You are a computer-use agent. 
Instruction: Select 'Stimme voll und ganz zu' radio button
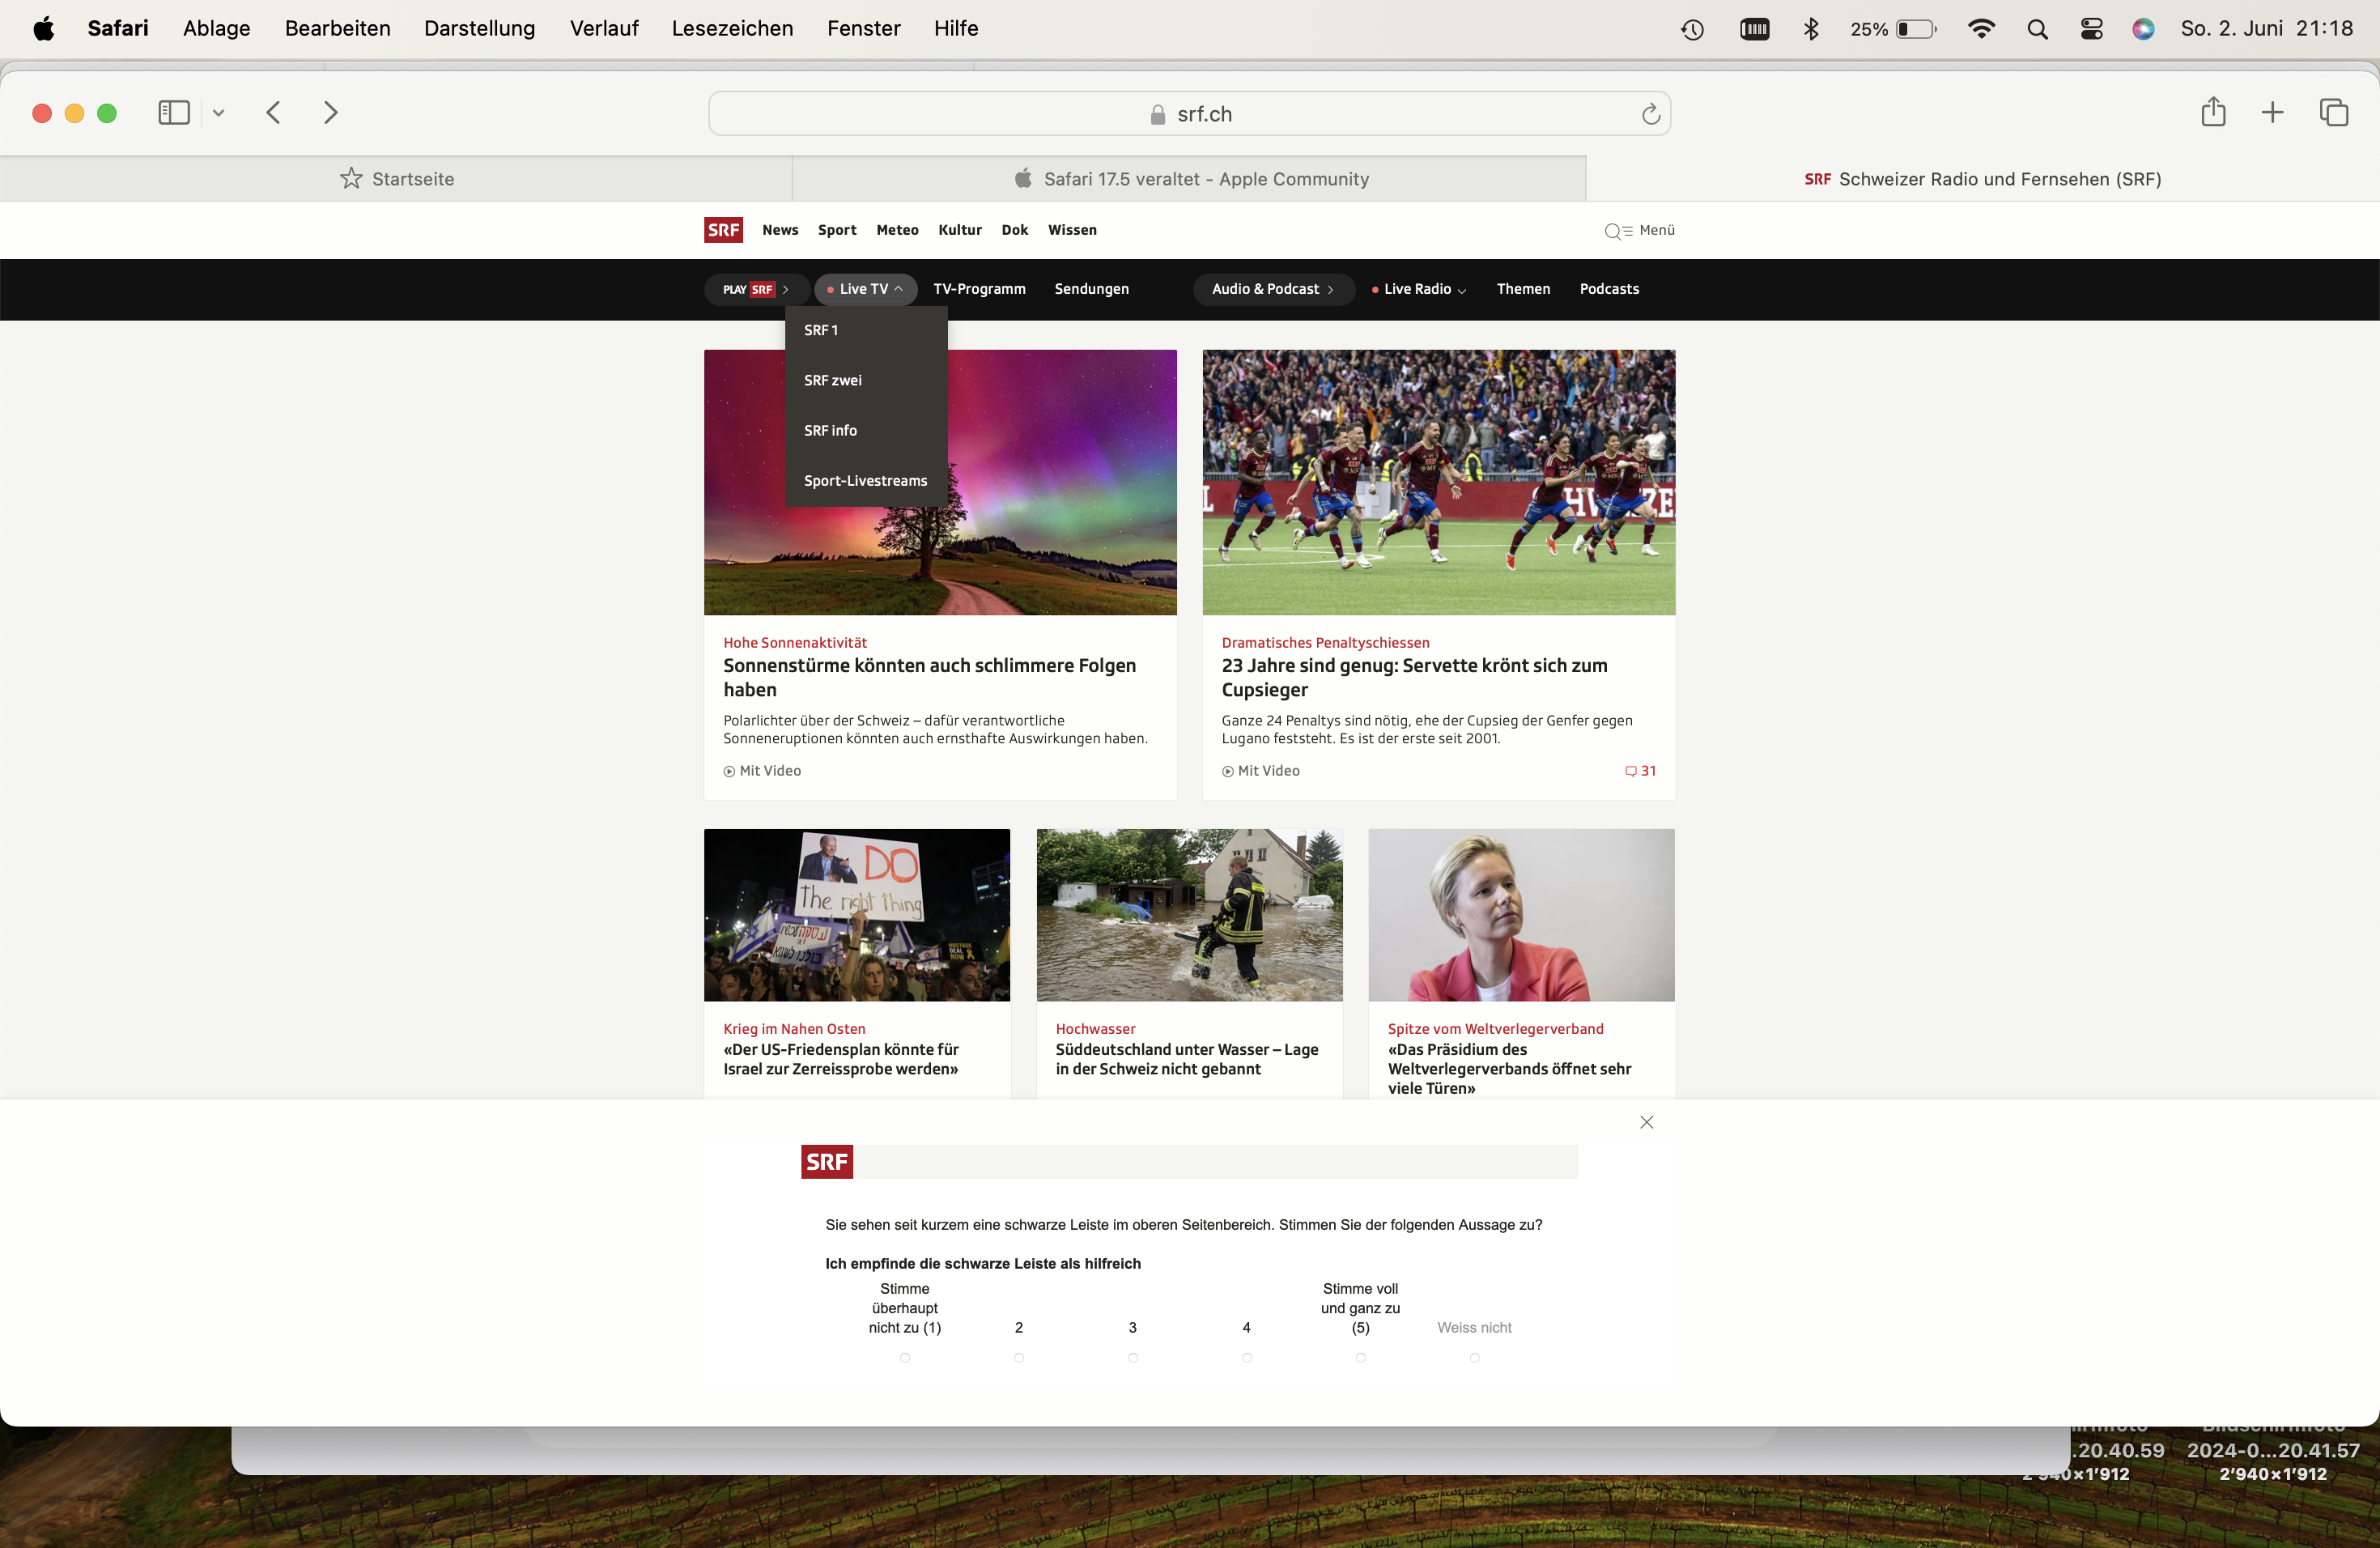pos(1360,1358)
